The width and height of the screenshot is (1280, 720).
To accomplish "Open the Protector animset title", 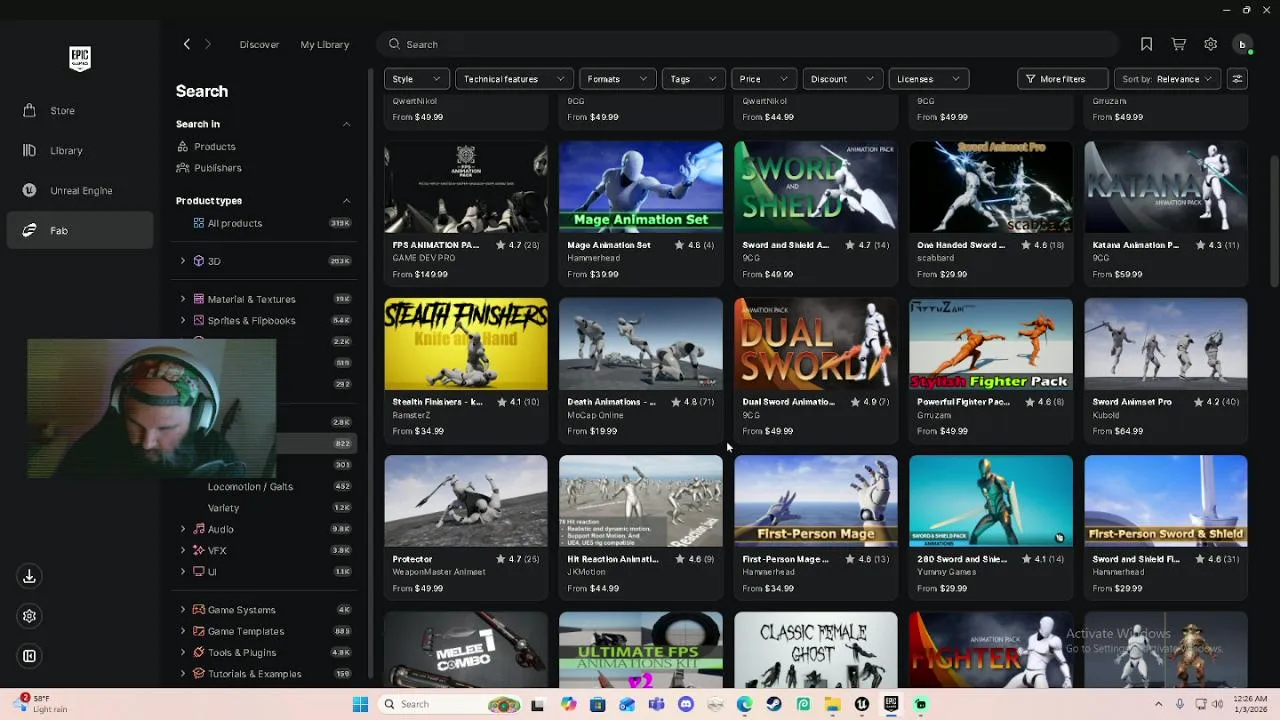I will [x=412, y=559].
